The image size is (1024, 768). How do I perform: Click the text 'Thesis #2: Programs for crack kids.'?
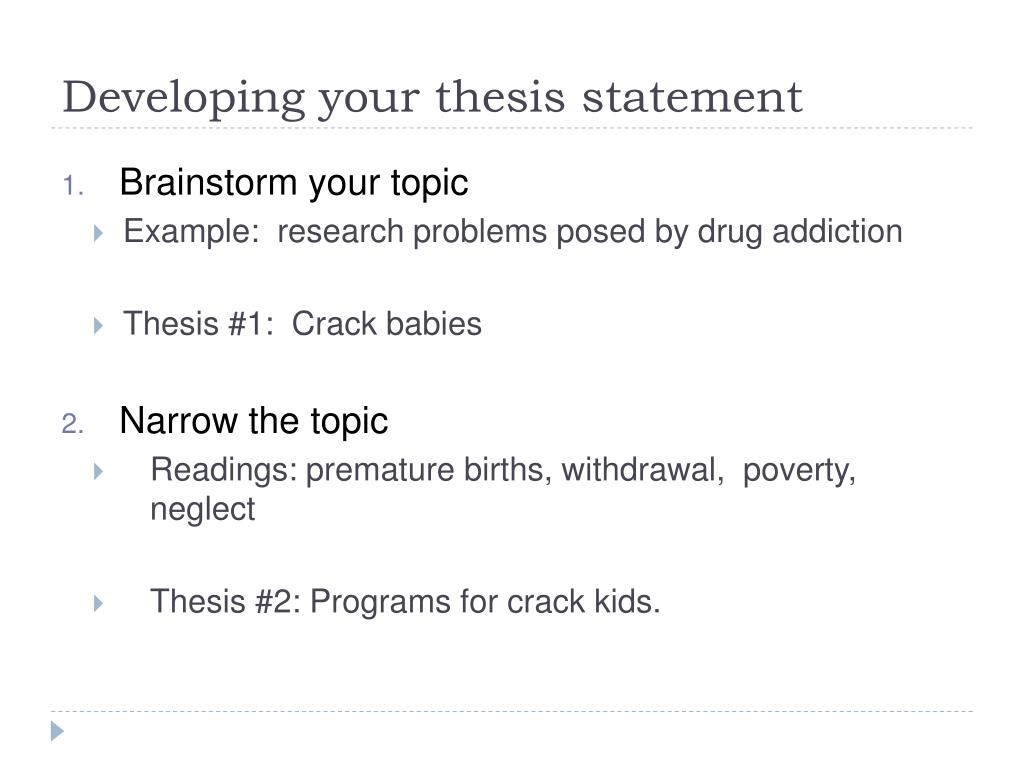(x=406, y=601)
